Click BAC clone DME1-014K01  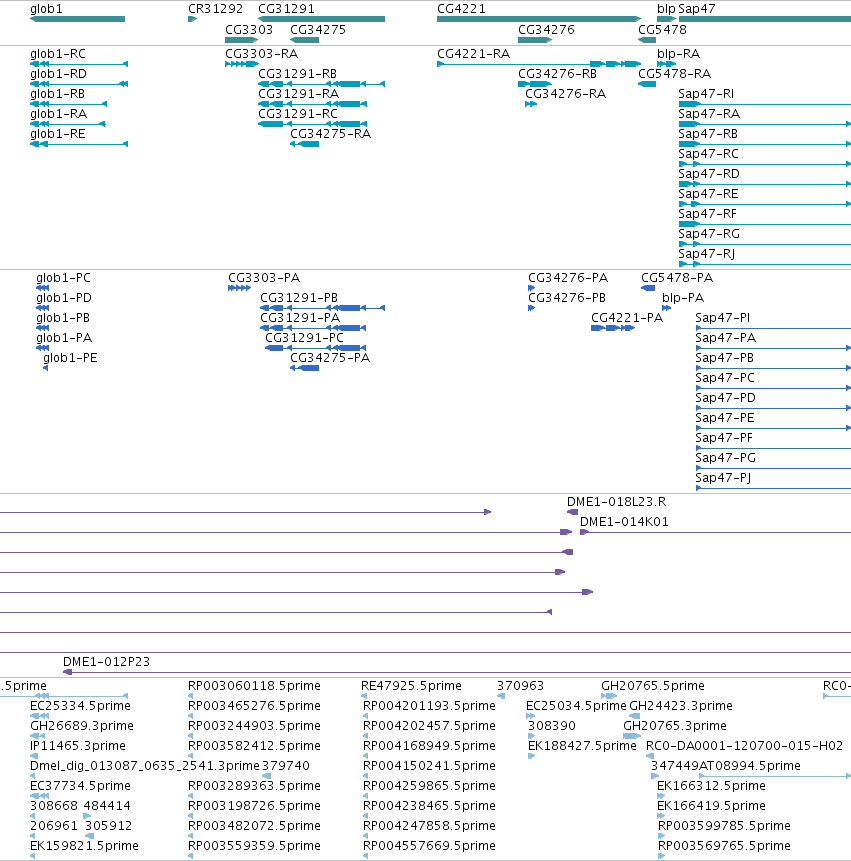click(x=624, y=522)
